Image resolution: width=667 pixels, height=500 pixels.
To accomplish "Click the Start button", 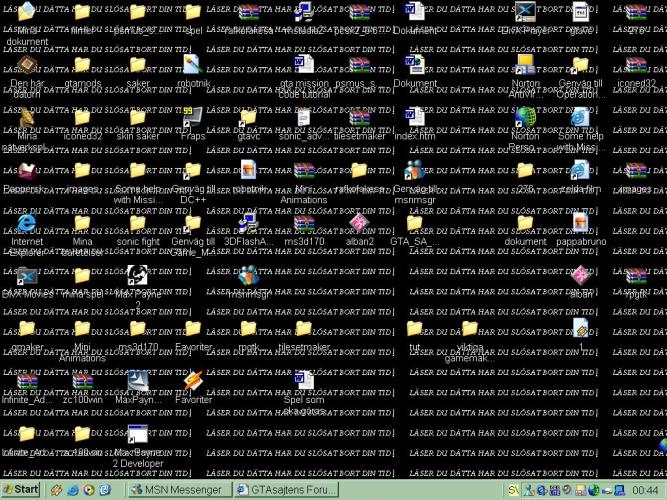I will [21, 490].
